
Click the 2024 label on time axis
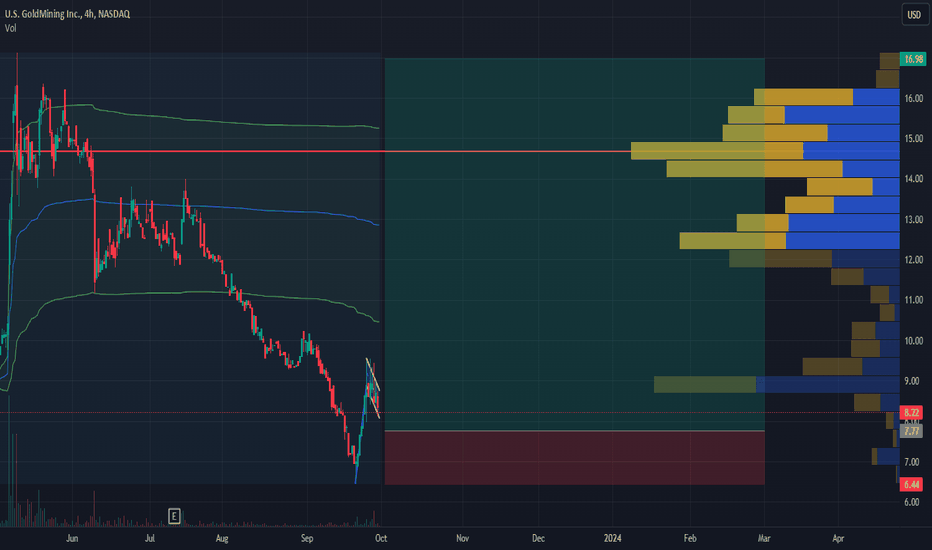[612, 538]
